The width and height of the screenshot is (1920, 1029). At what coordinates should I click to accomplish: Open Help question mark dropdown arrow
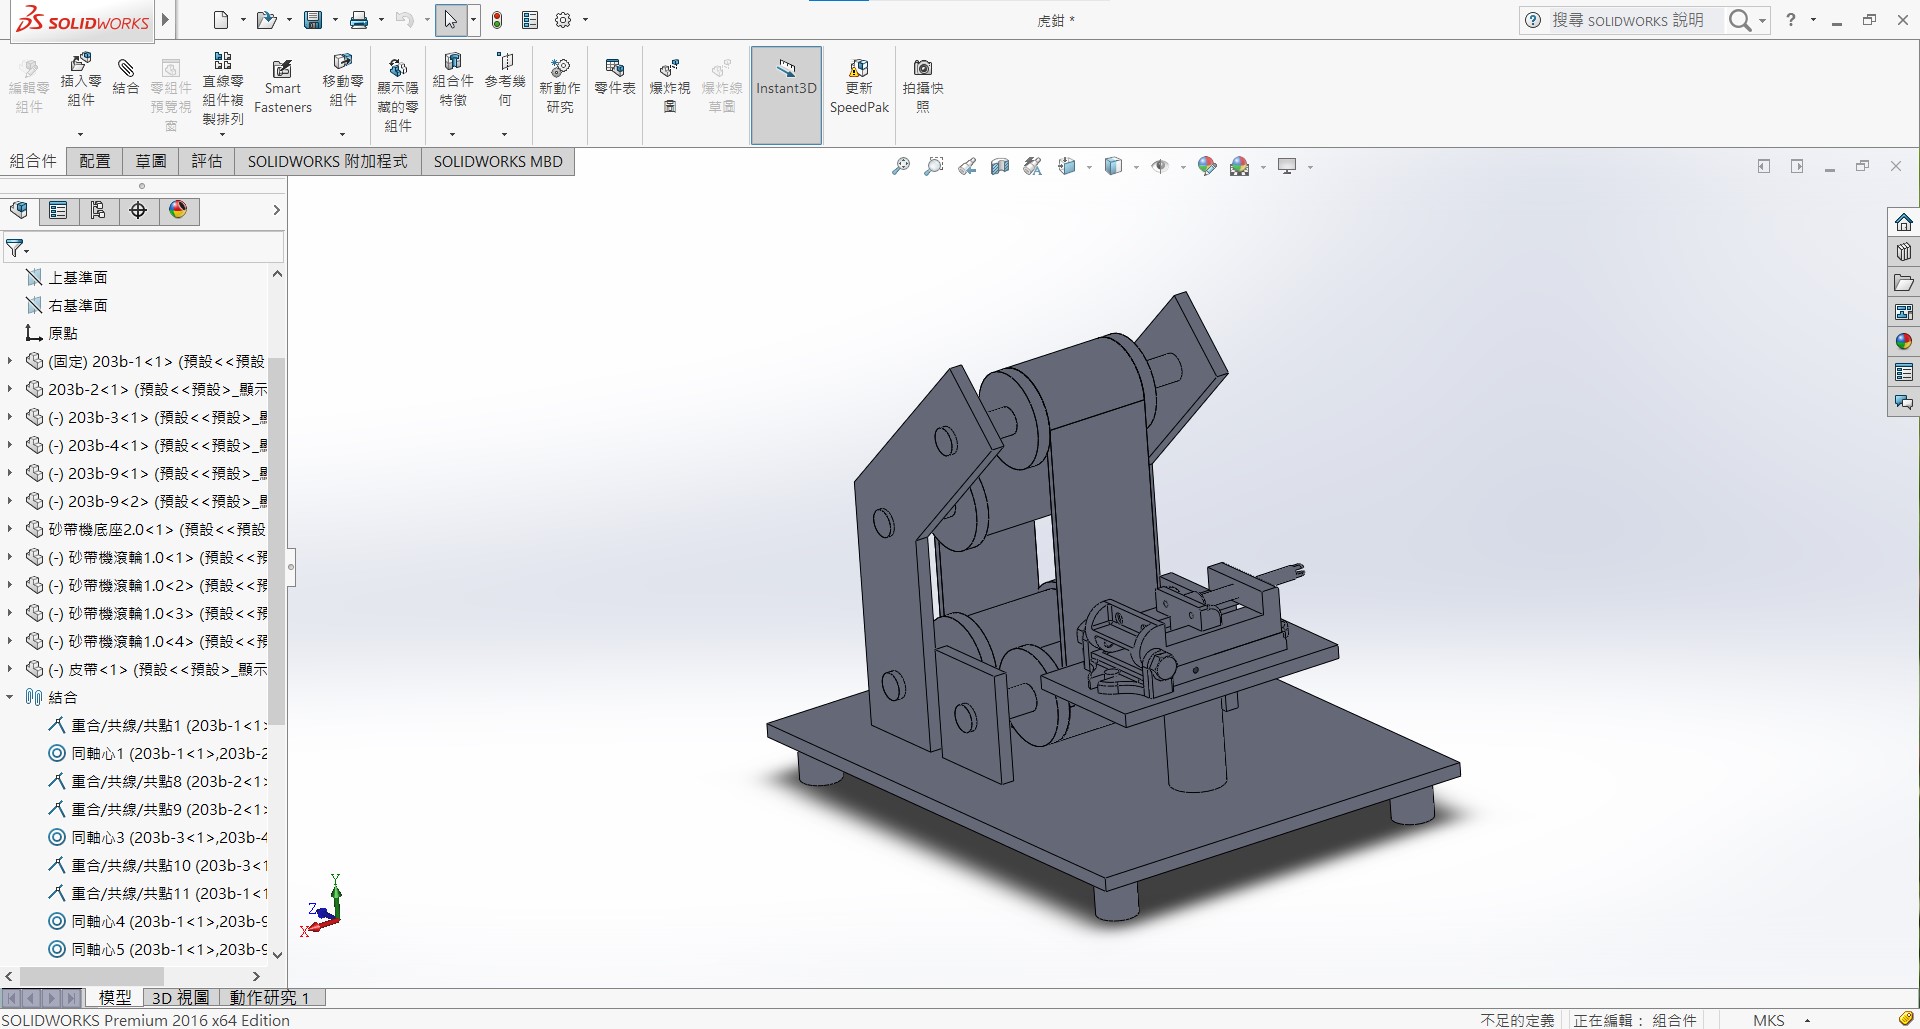[x=1813, y=20]
